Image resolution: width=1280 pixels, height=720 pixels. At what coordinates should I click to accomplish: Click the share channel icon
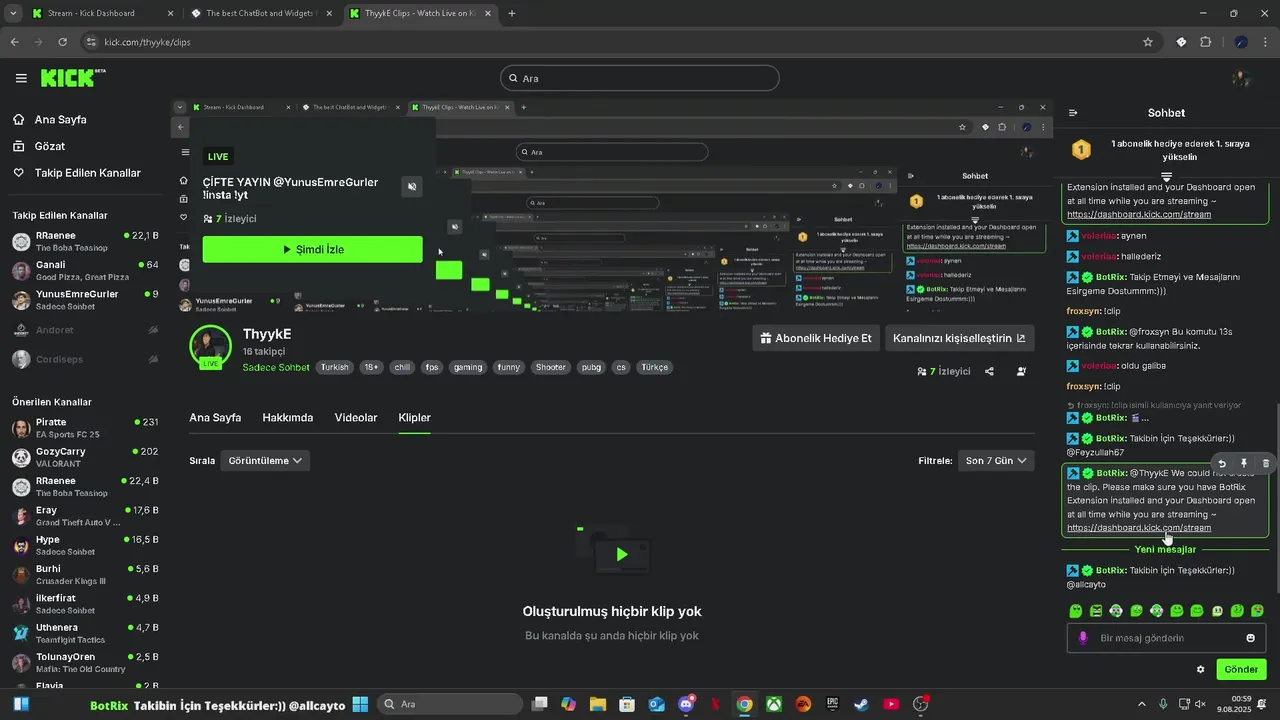[x=989, y=371]
